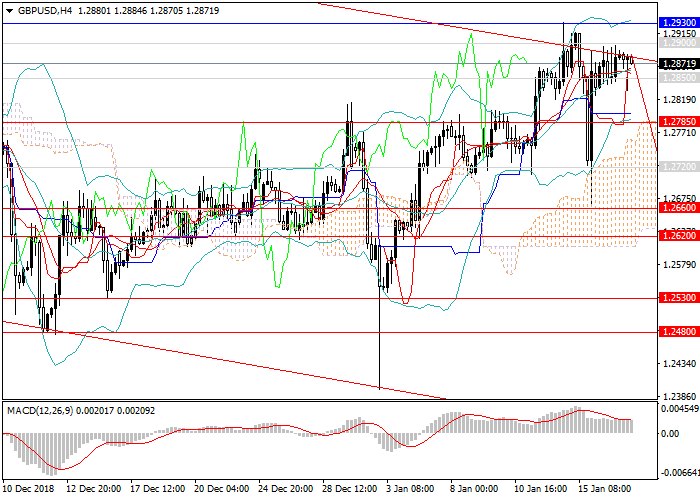This screenshot has height=500, width=700.
Task: Select the red 1.26200 level label
Action: point(678,237)
